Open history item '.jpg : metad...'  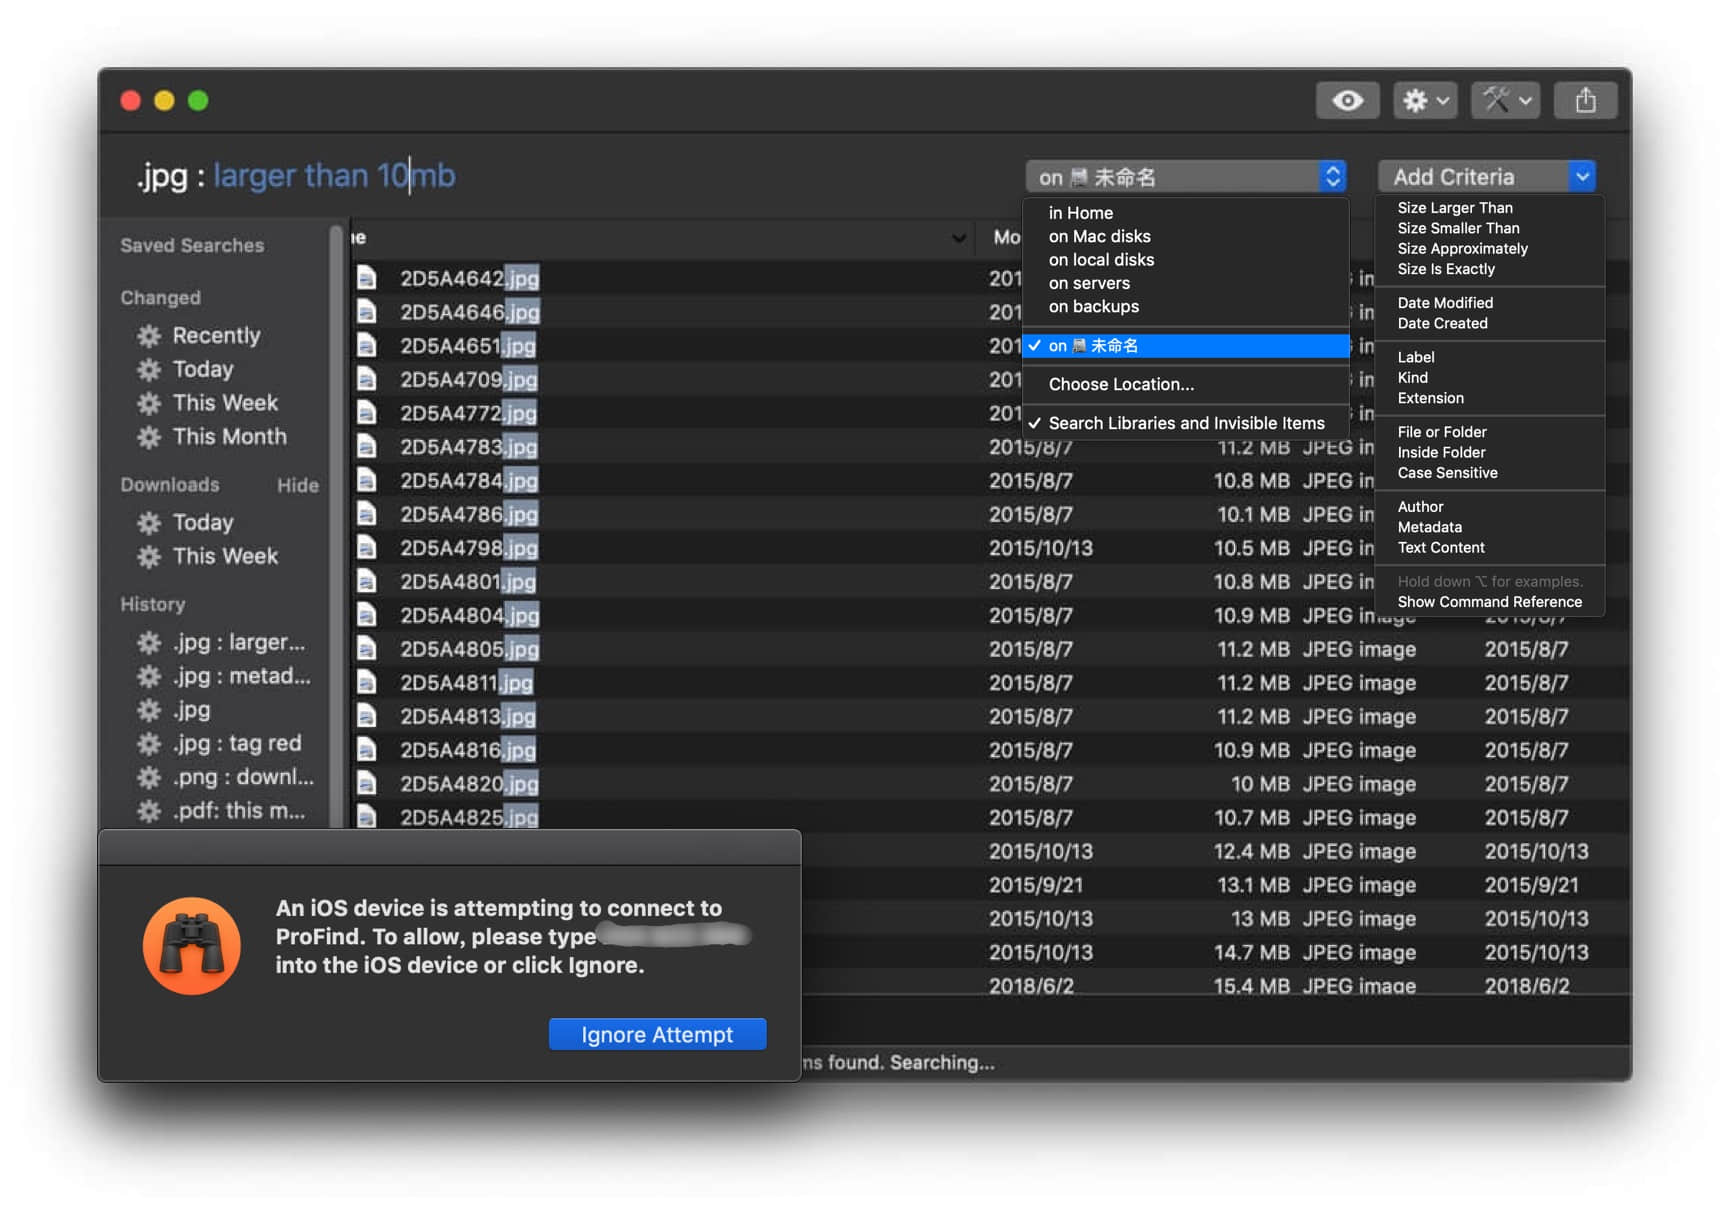(x=241, y=676)
